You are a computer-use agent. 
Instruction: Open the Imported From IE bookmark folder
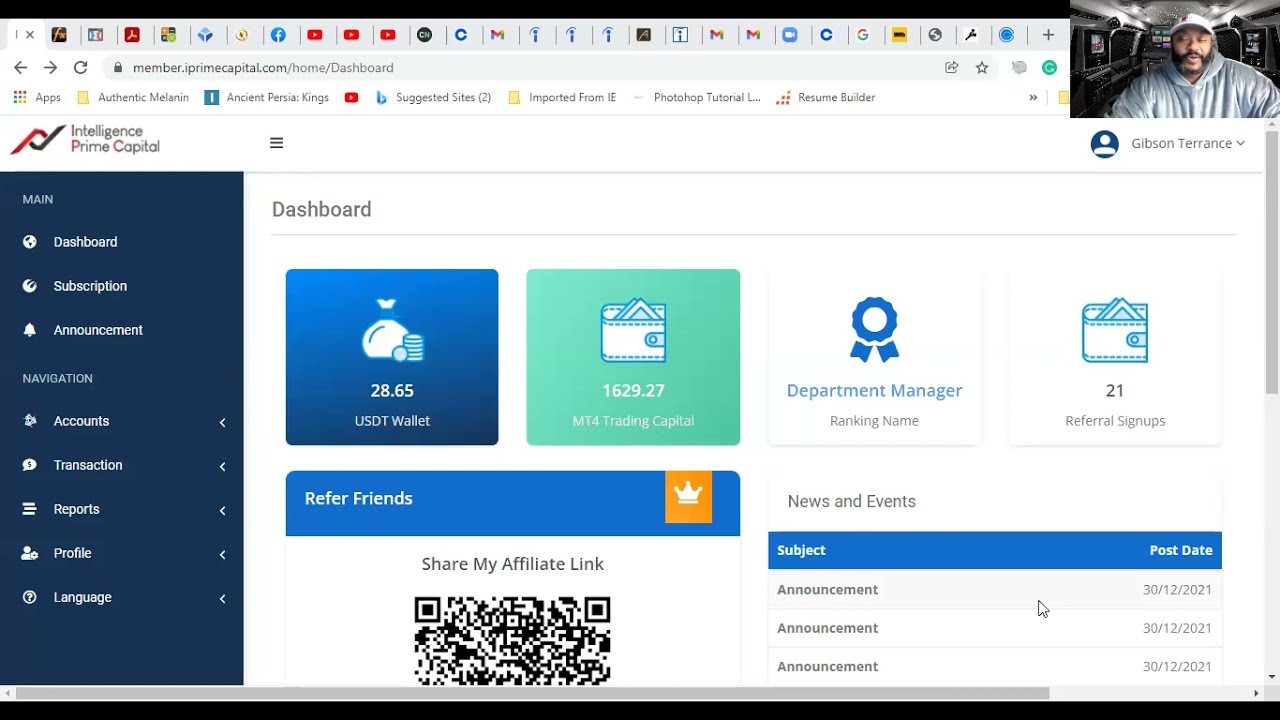[x=562, y=97]
